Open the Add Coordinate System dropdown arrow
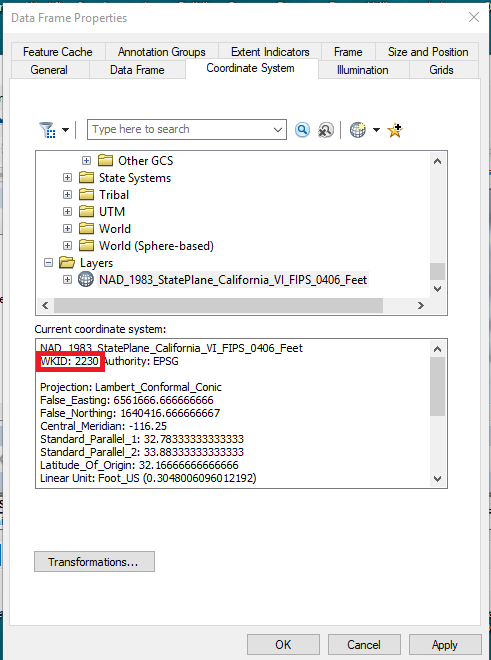The width and height of the screenshot is (491, 660). click(376, 130)
